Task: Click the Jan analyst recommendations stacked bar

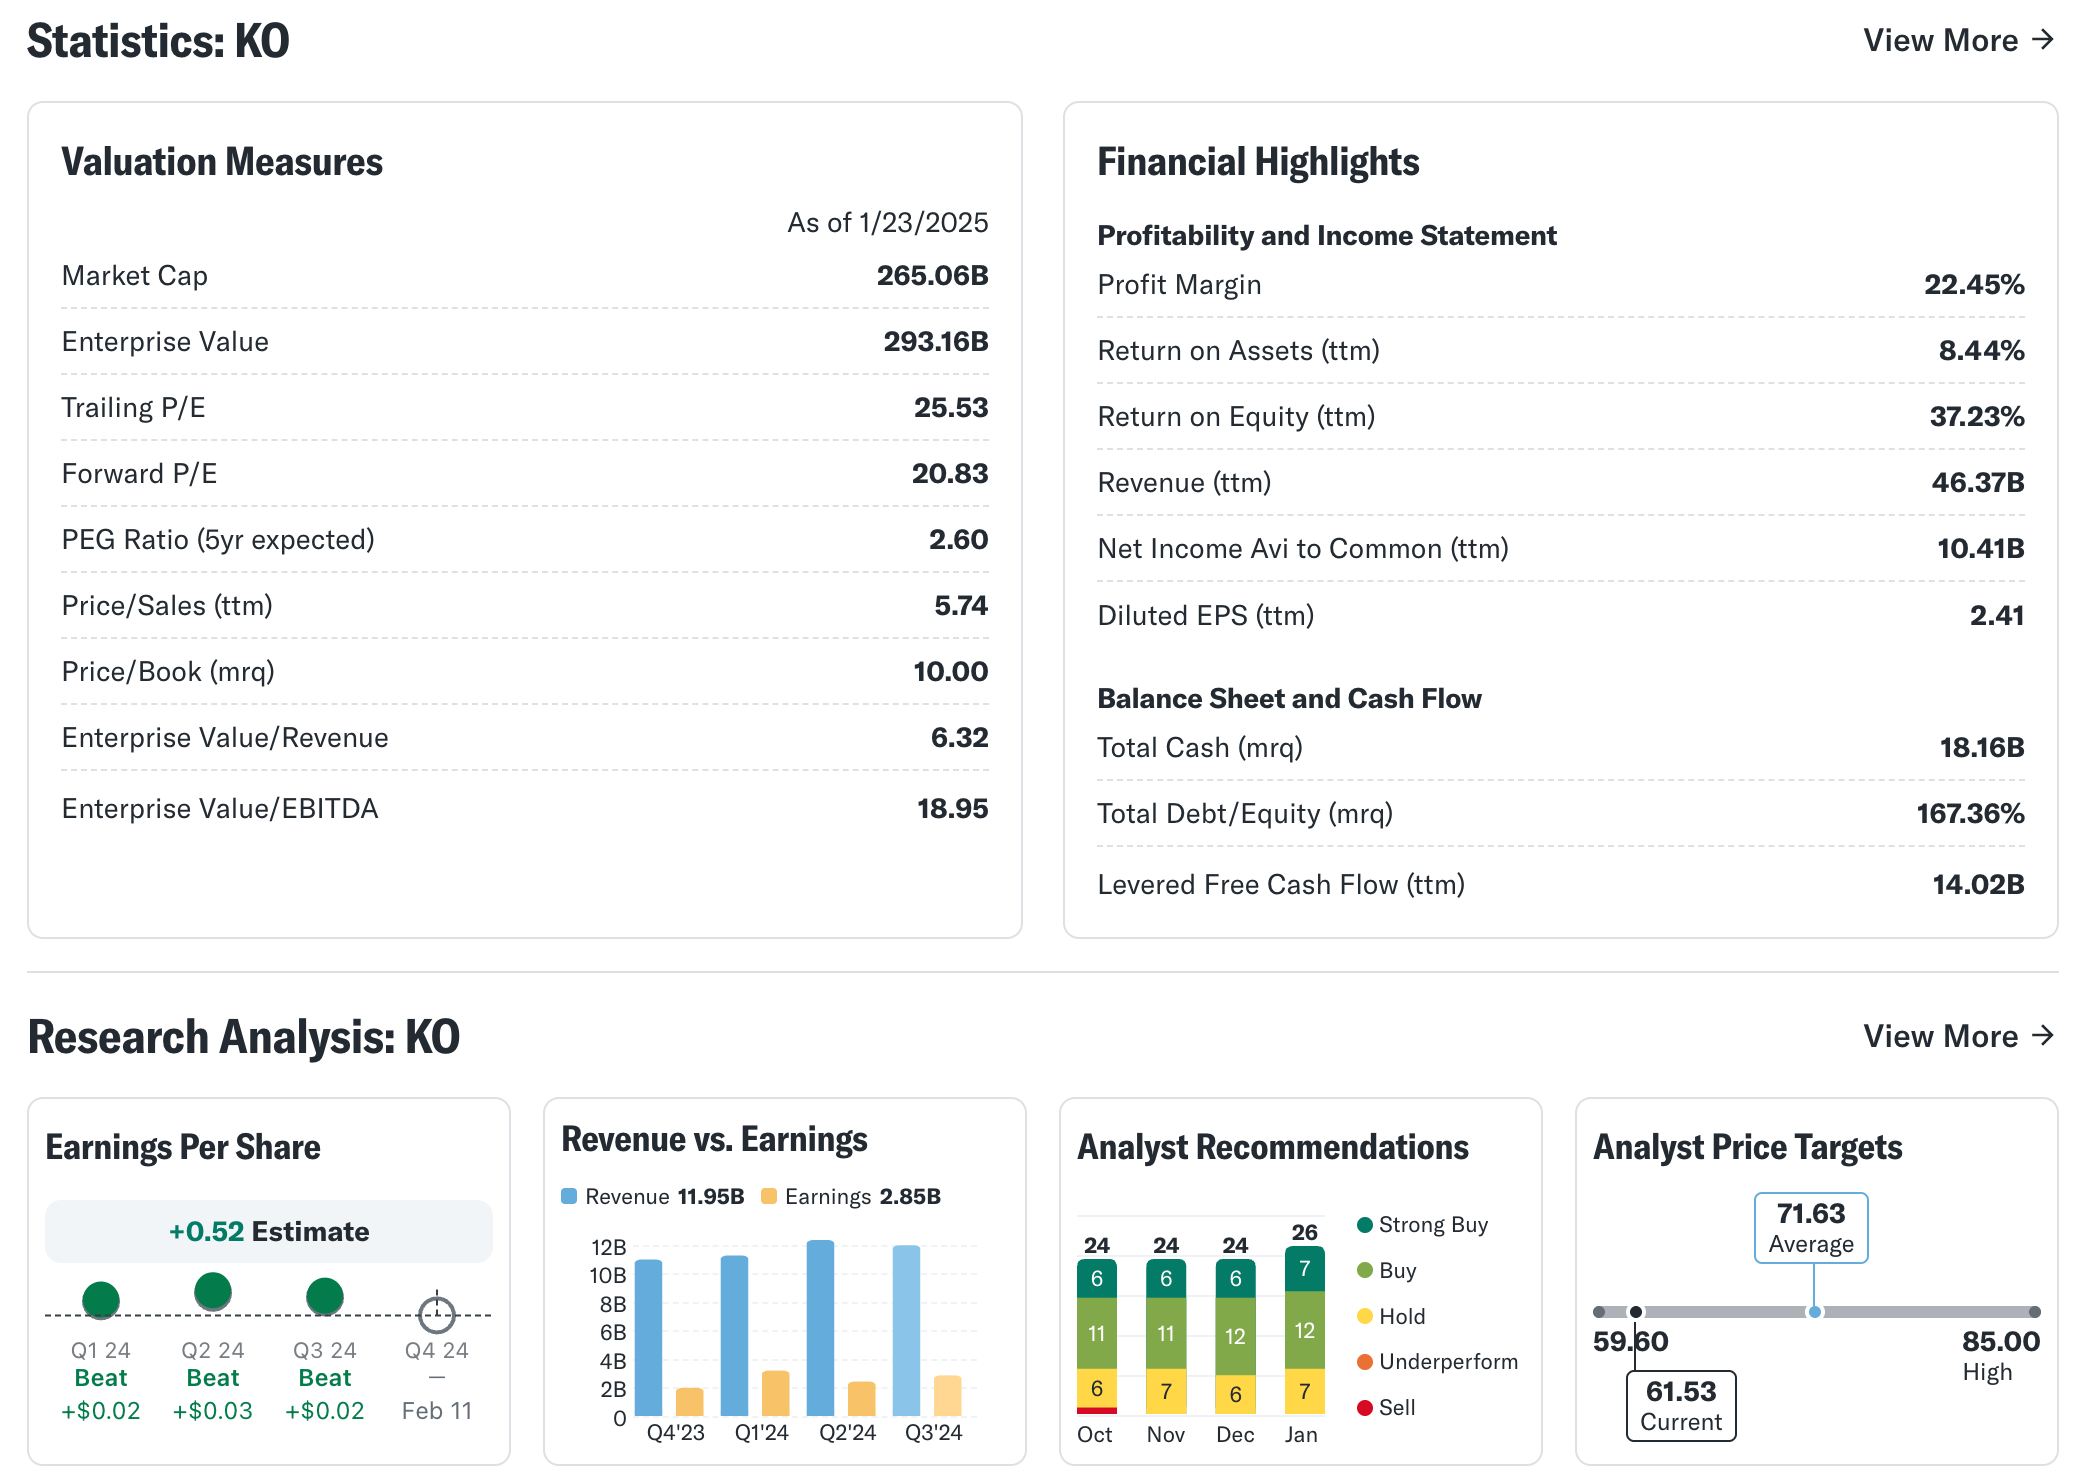Action: pyautogui.click(x=1304, y=1330)
